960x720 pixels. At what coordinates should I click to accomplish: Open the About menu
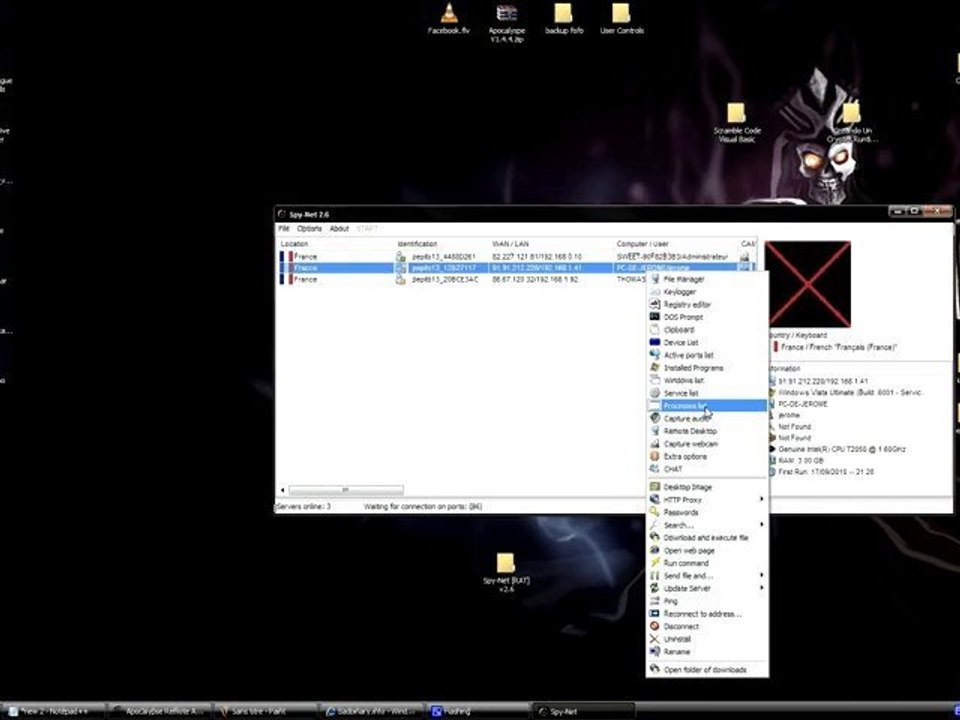(339, 228)
